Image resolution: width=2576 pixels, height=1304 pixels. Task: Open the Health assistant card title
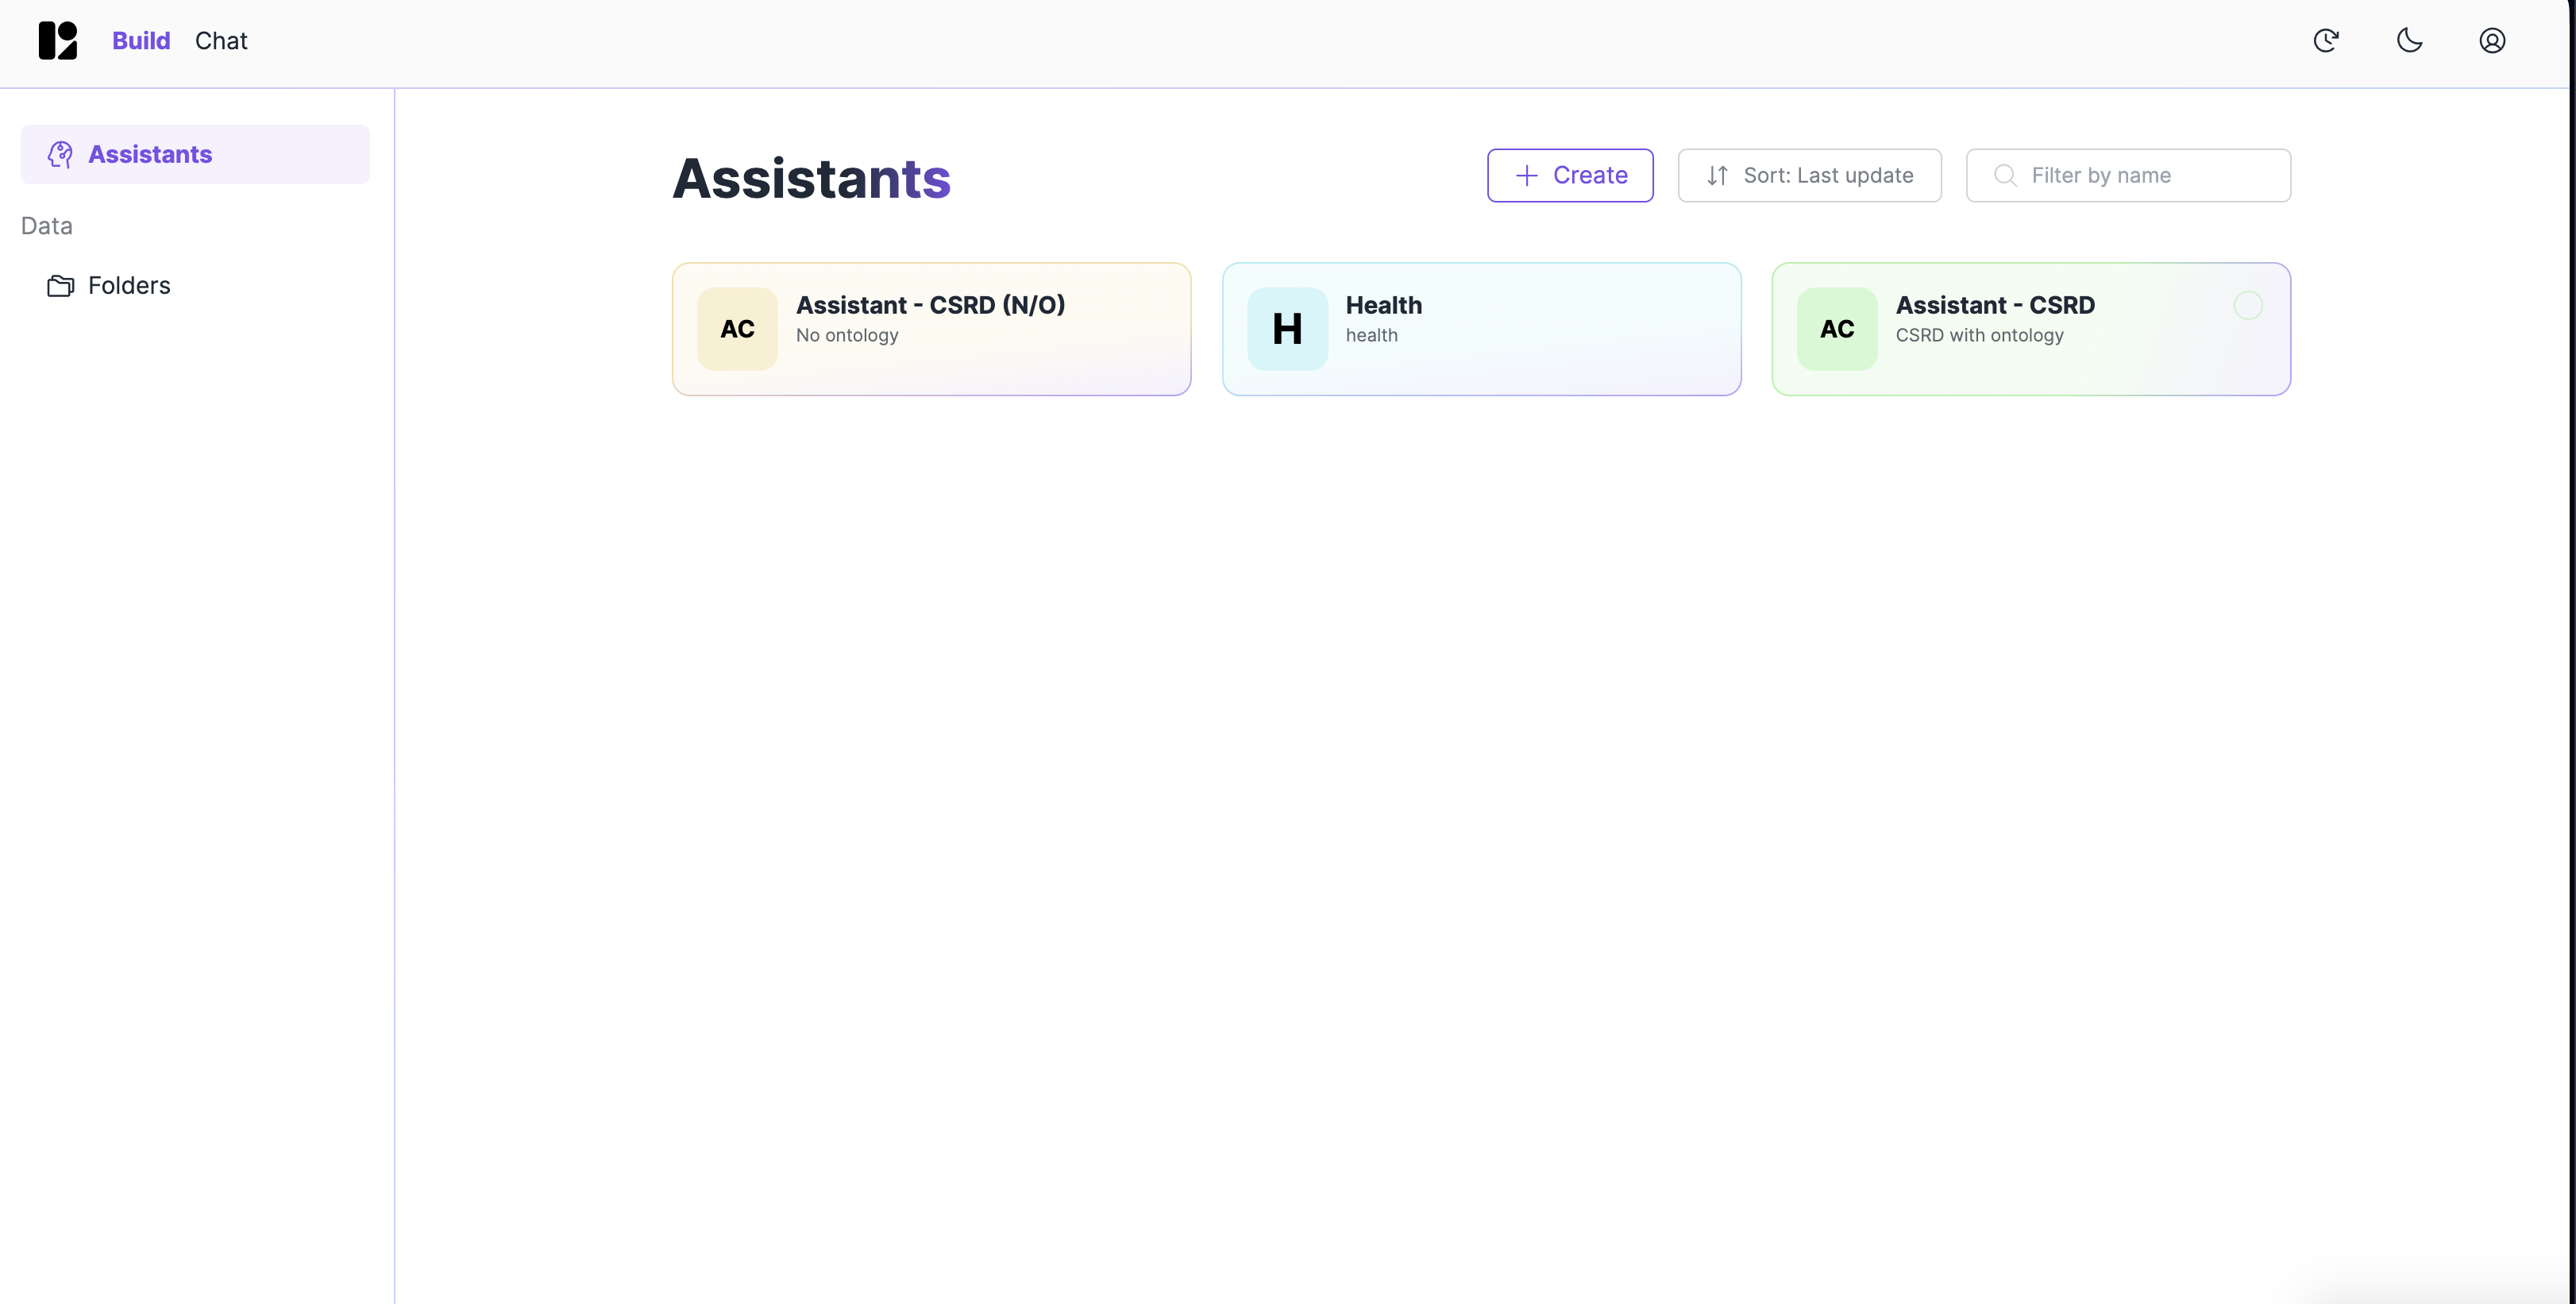[x=1383, y=305]
